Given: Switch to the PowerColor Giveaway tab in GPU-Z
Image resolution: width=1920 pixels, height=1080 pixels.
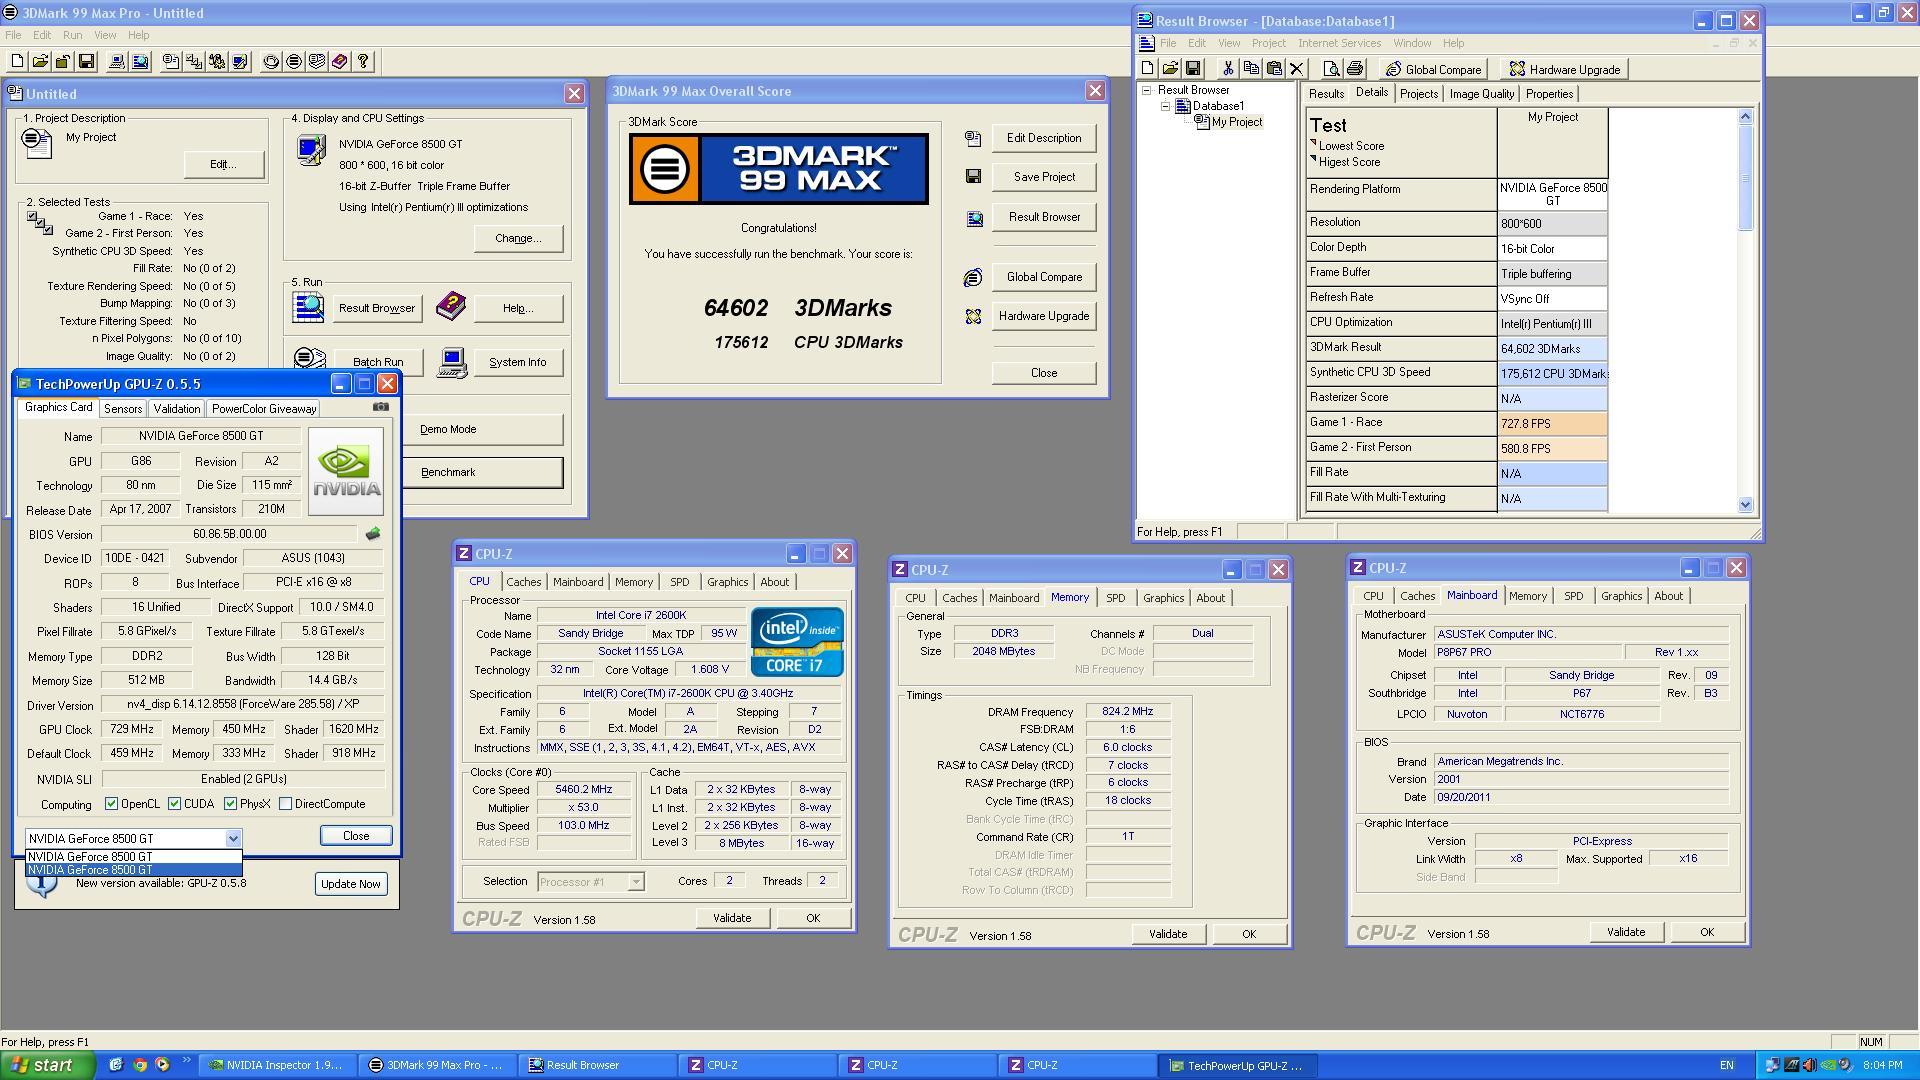Looking at the screenshot, I should (x=264, y=409).
